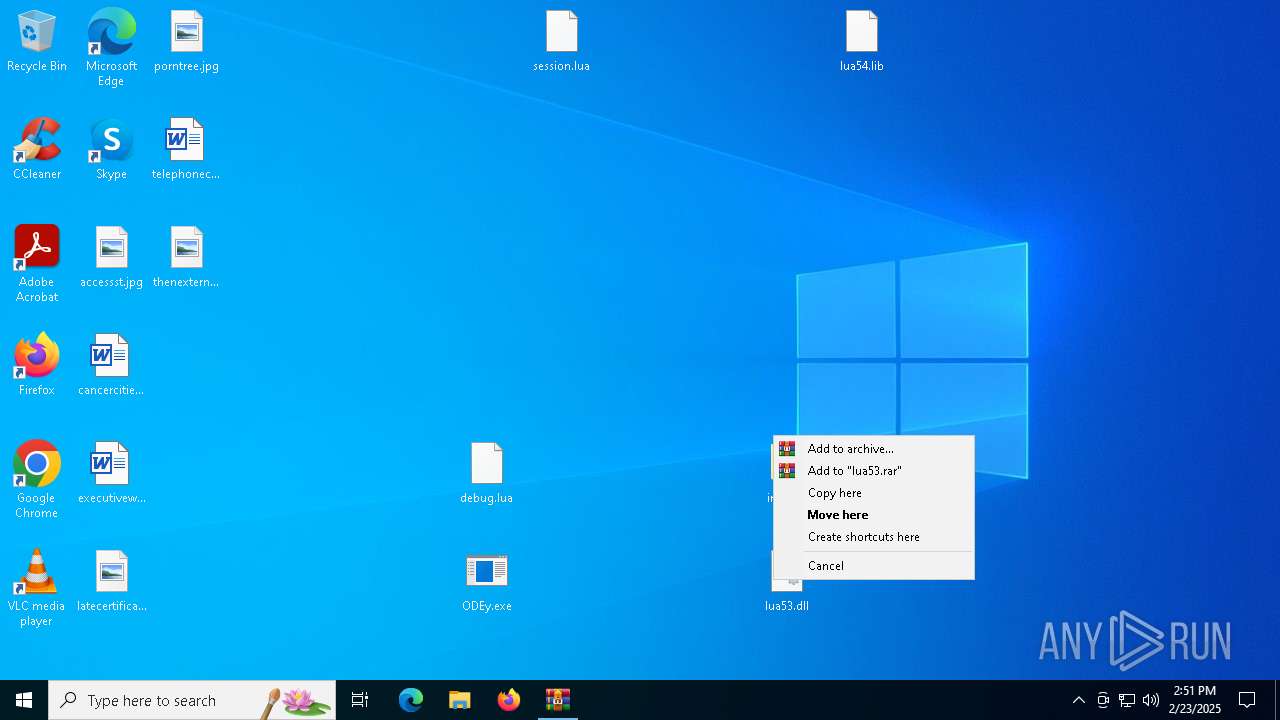Viewport: 1280px width, 720px height.
Task: Select the session.lua file on desktop
Action: point(561,42)
